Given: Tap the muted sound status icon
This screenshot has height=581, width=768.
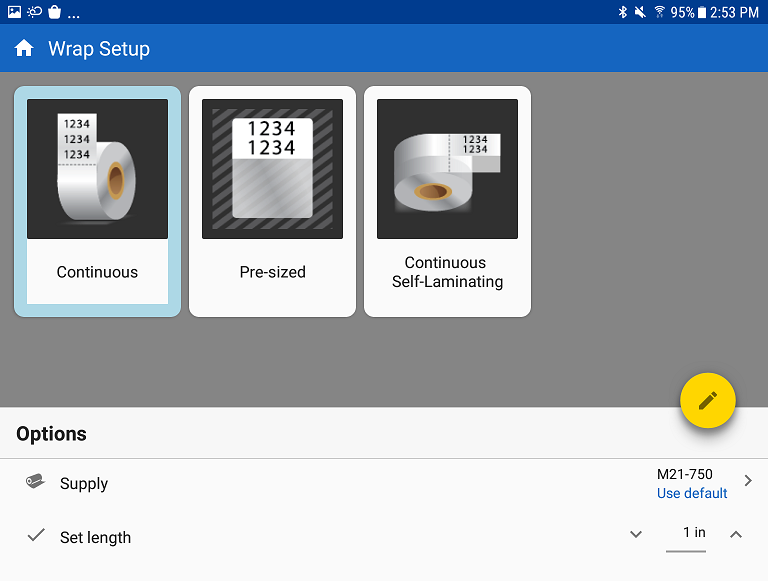Looking at the screenshot, I should click(640, 12).
